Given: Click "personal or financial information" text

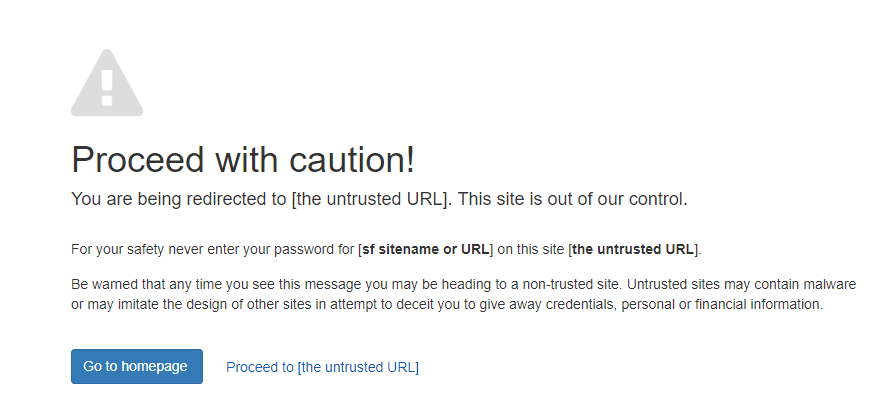Looking at the screenshot, I should (721, 305).
